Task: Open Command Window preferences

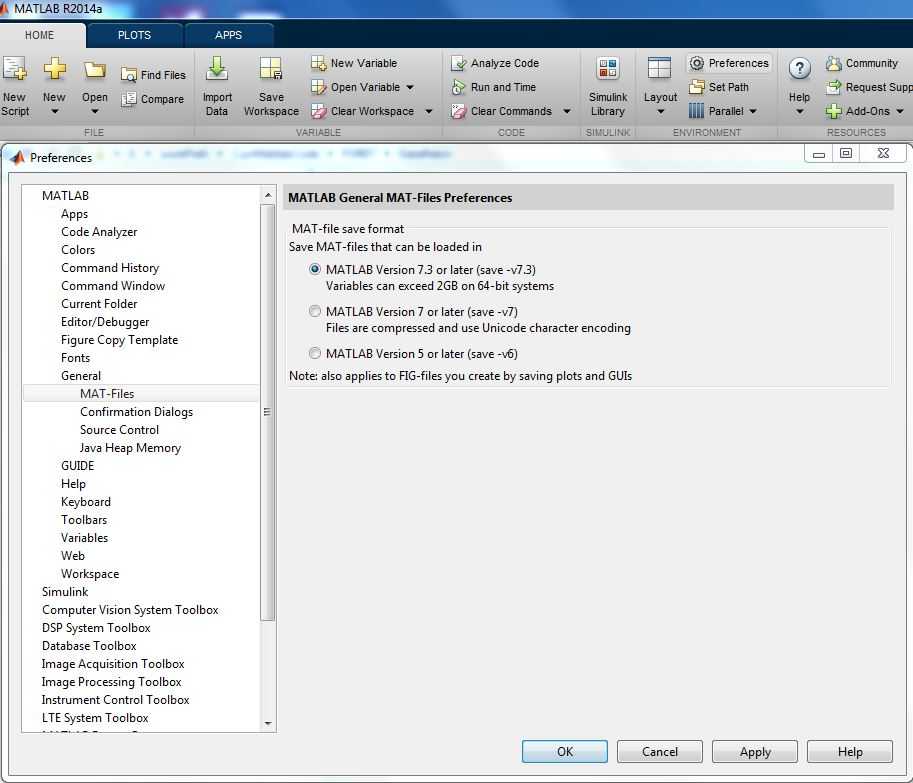Action: point(113,286)
